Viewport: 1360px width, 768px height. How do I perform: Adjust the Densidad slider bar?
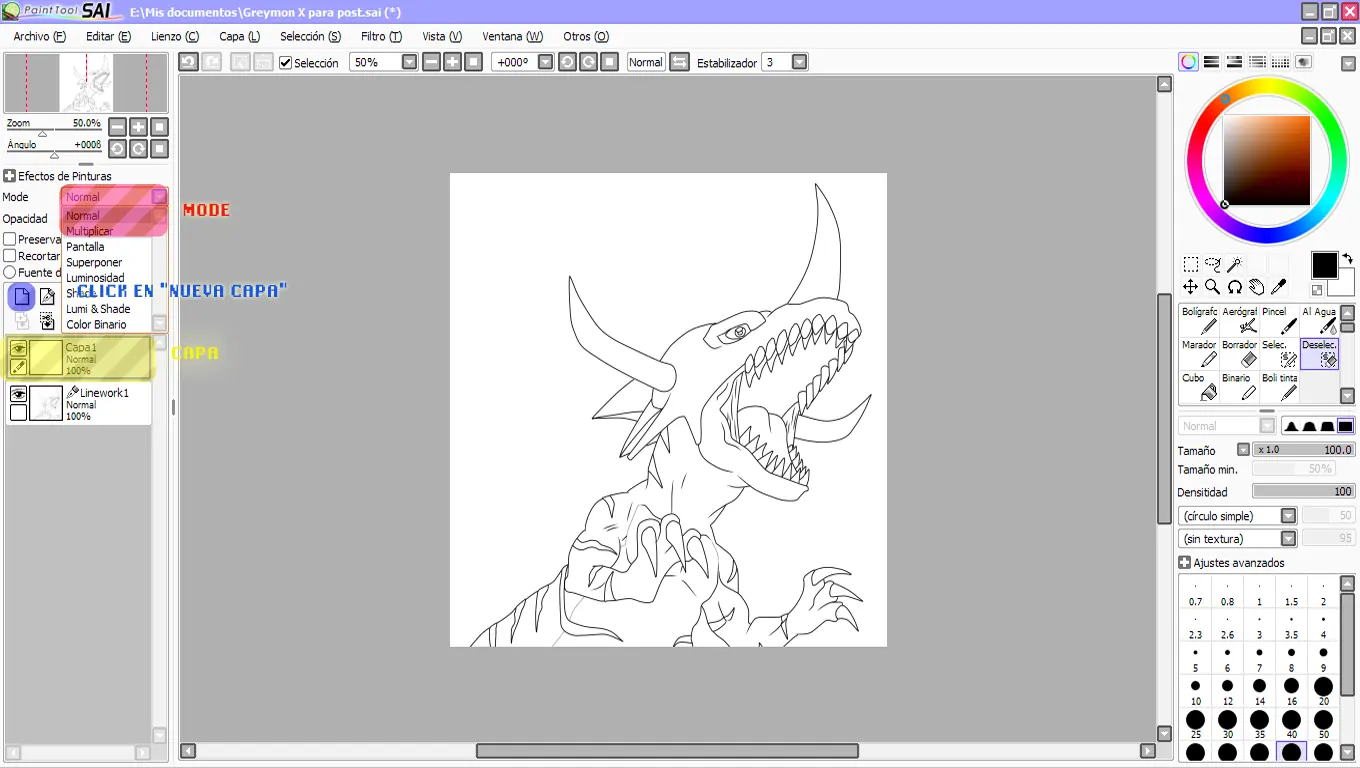coord(1304,492)
